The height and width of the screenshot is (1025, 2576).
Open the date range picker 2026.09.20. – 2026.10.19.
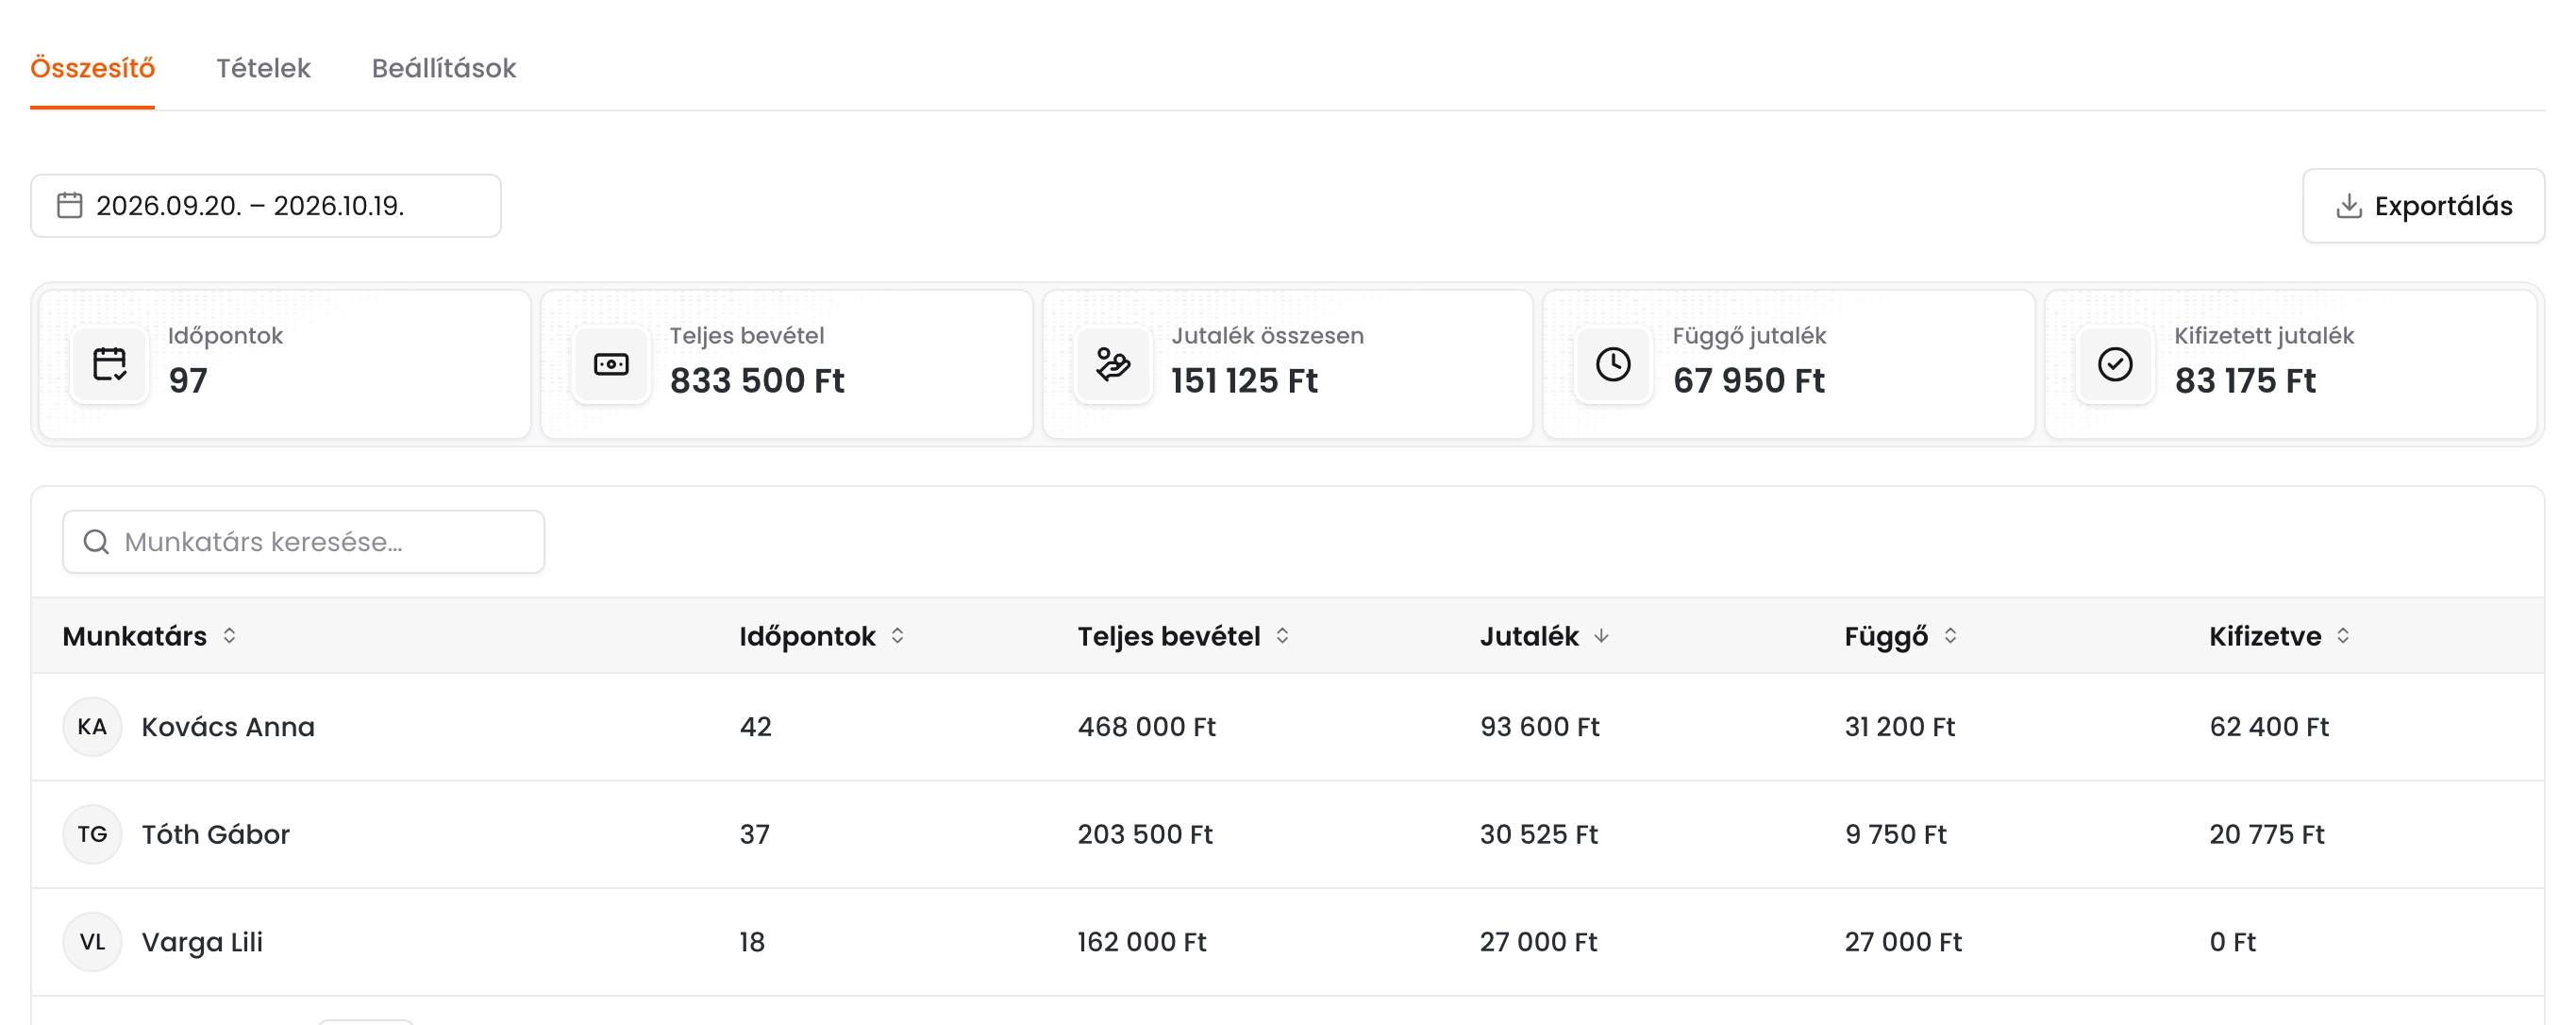pyautogui.click(x=266, y=206)
